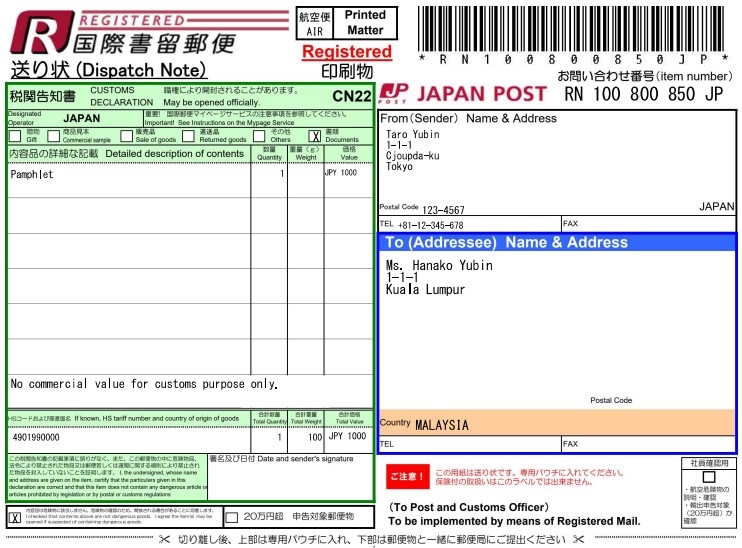Click the MALAYSIA country field
This screenshot has height=548, width=742.
(442, 424)
